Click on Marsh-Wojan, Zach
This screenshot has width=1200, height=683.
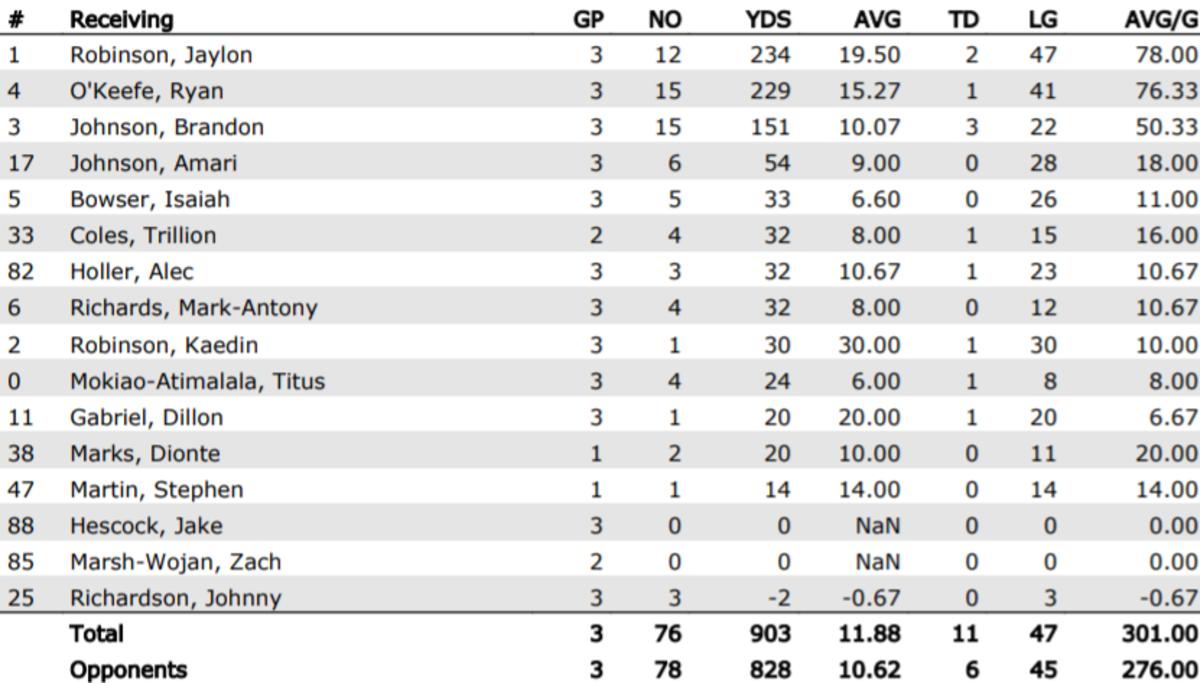(x=175, y=562)
